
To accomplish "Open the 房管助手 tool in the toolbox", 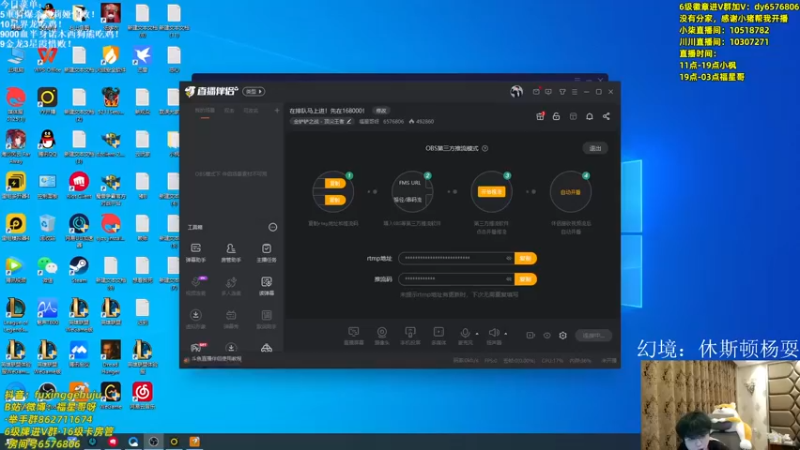I will pos(231,253).
